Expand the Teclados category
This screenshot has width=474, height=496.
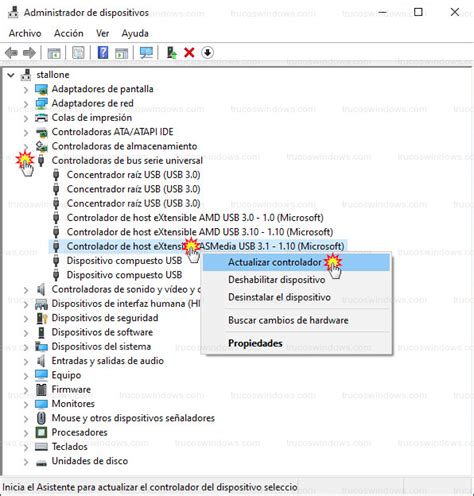pyautogui.click(x=26, y=447)
